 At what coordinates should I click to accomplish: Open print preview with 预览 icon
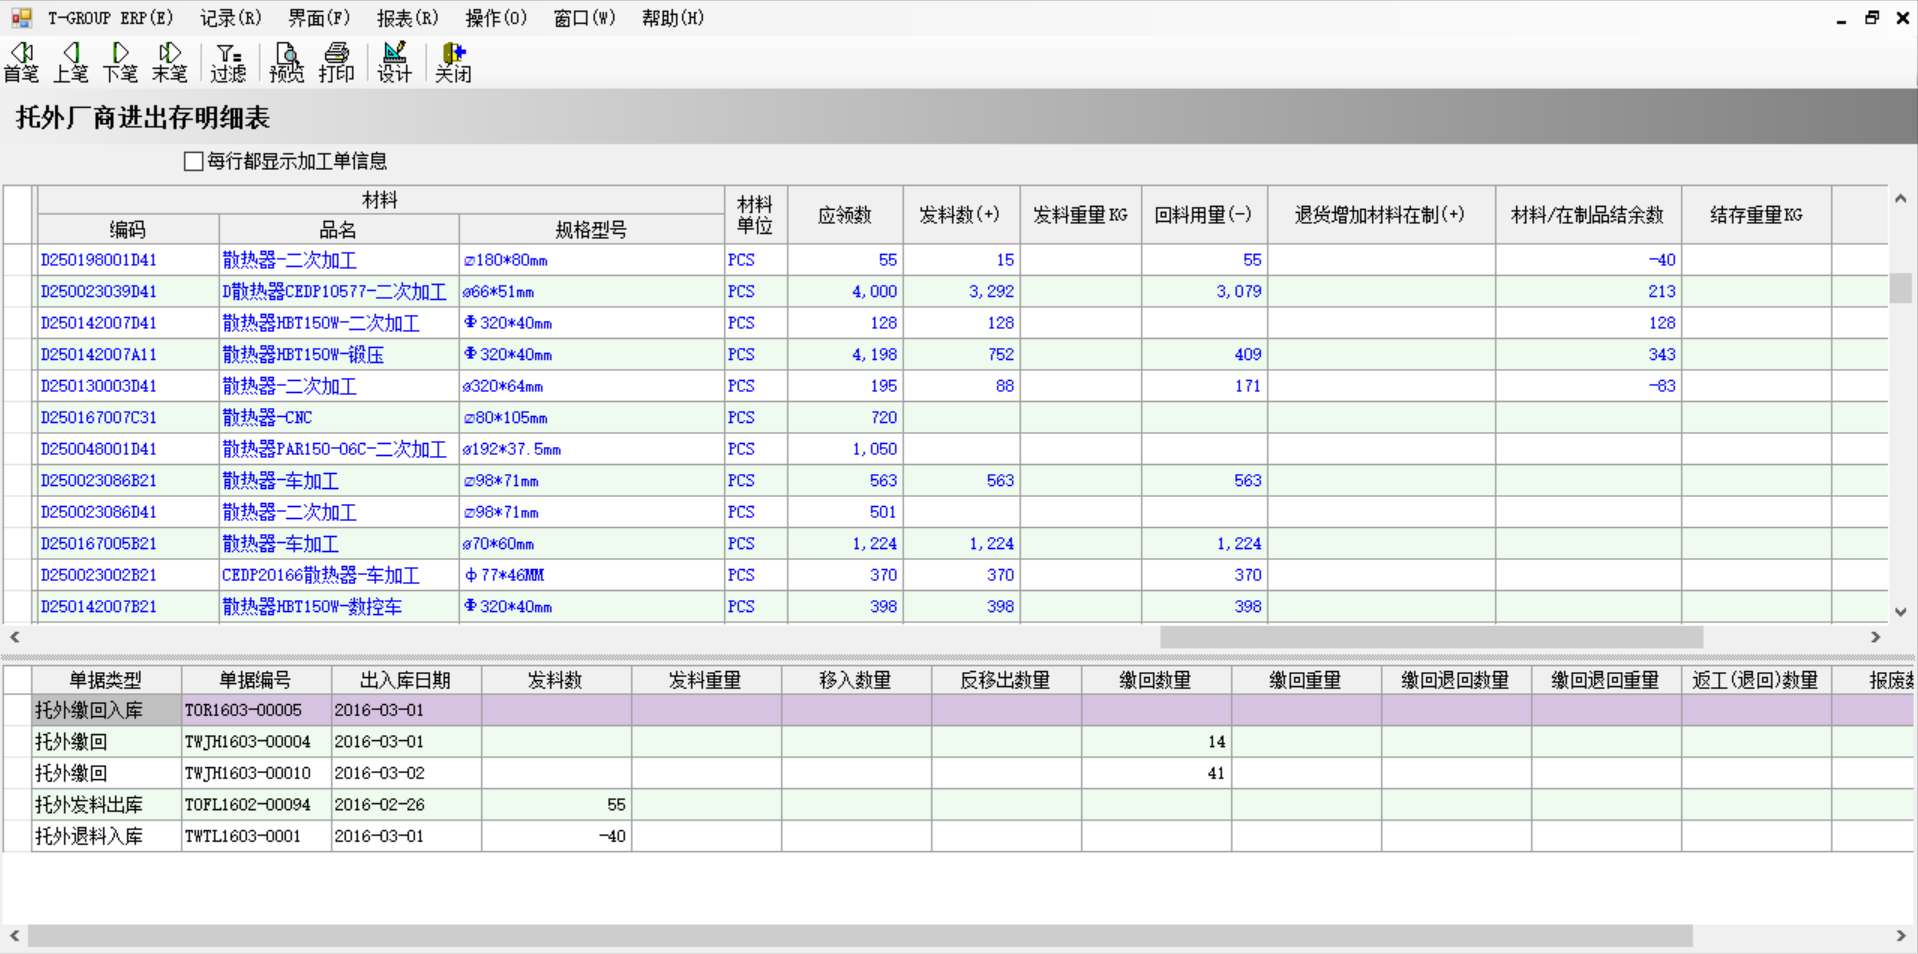(x=287, y=62)
